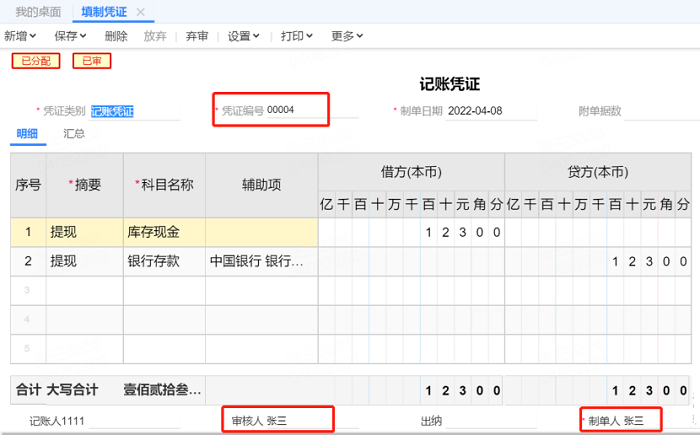
Task: Open the 打印 menu
Action: [296, 36]
